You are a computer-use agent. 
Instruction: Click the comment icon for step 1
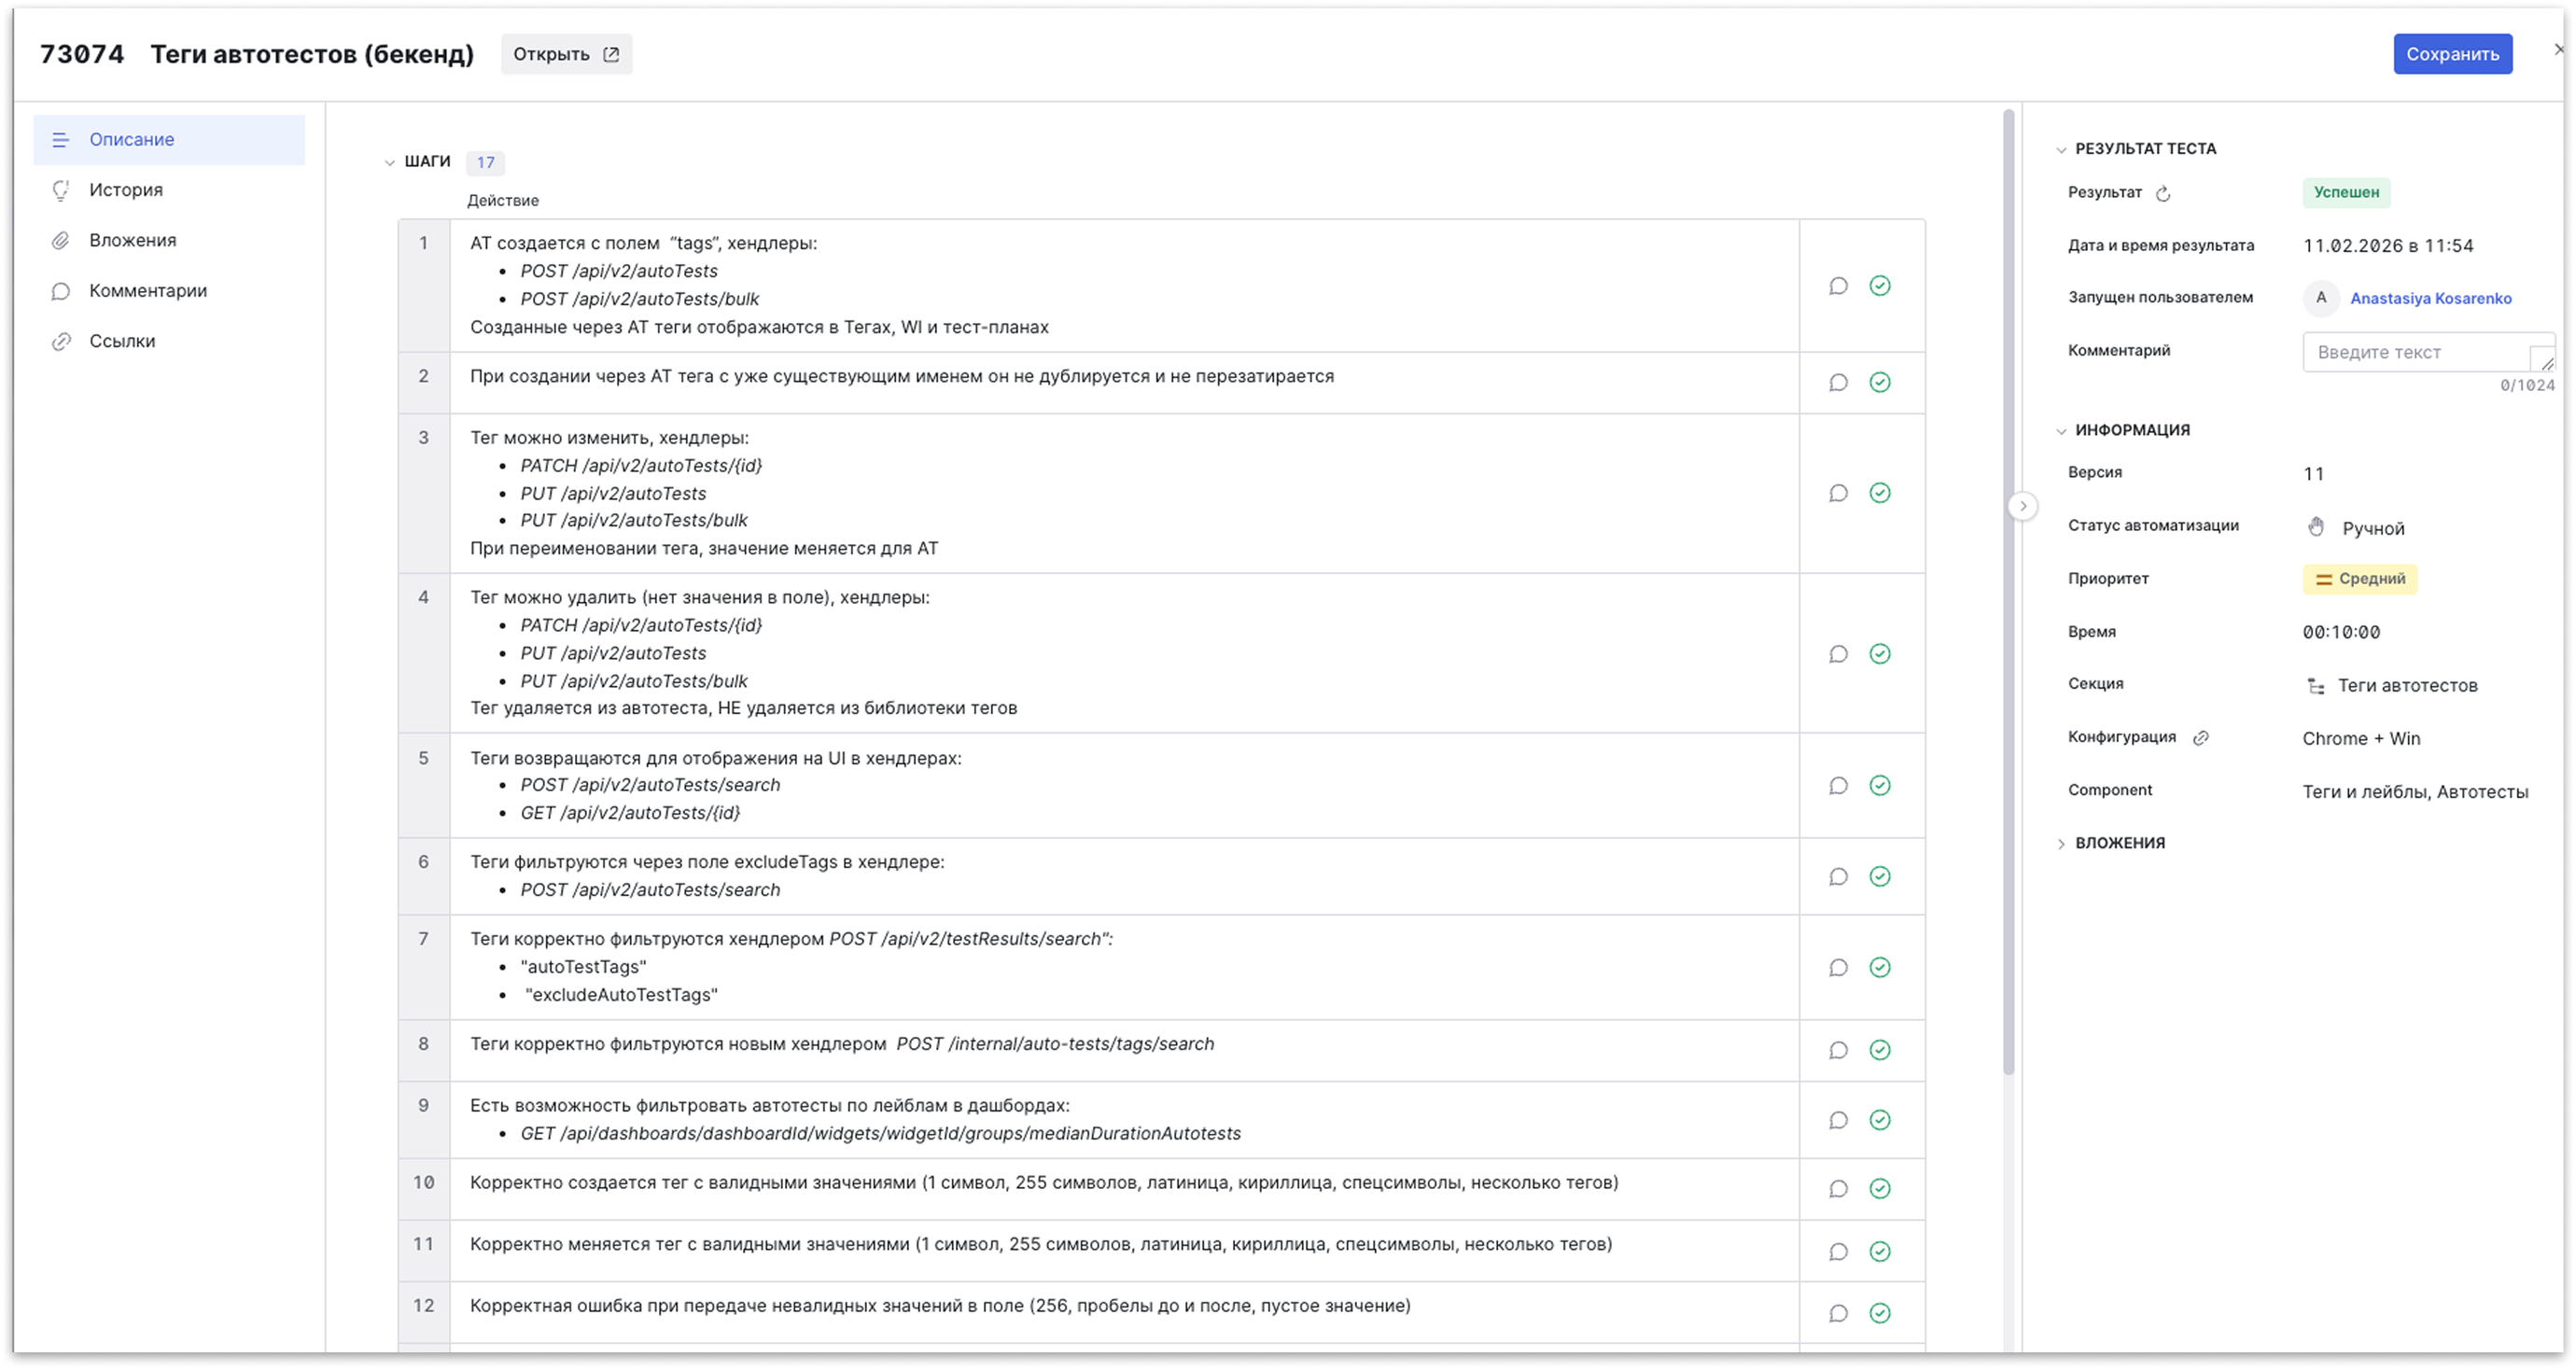point(1838,286)
